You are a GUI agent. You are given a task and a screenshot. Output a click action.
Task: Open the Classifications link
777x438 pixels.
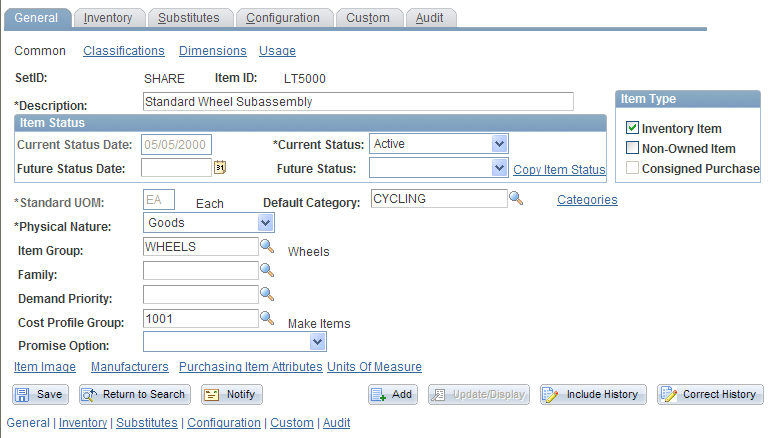pyautogui.click(x=124, y=51)
